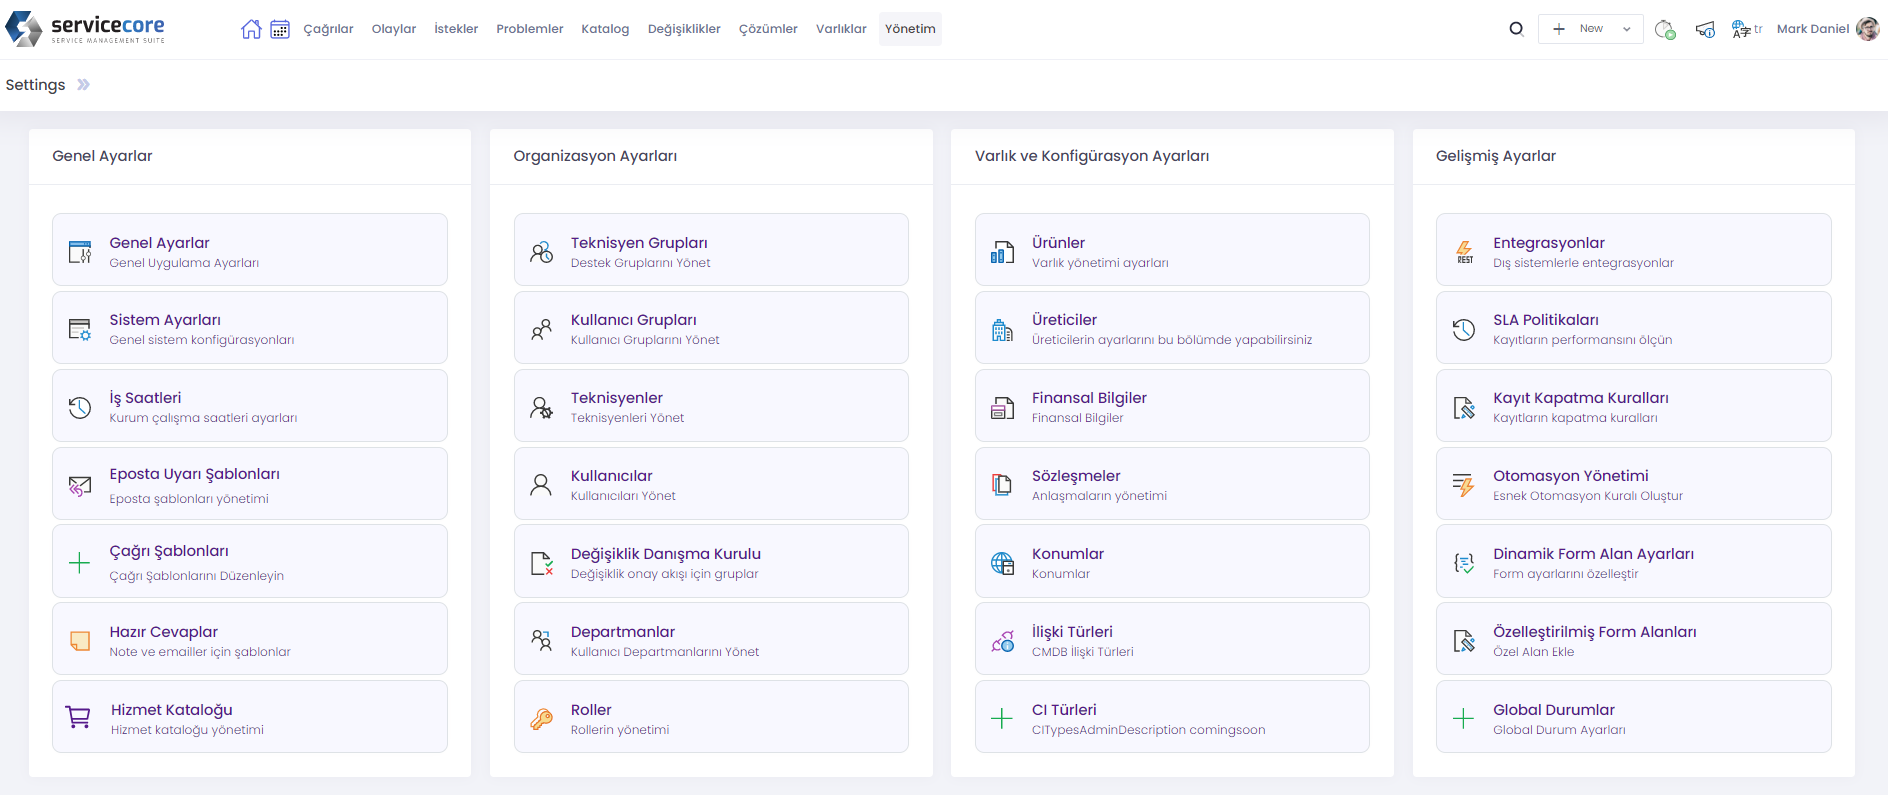Open Teknisyen Grupları settings
Viewport: 1888px width, 795px height.
pos(639,243)
